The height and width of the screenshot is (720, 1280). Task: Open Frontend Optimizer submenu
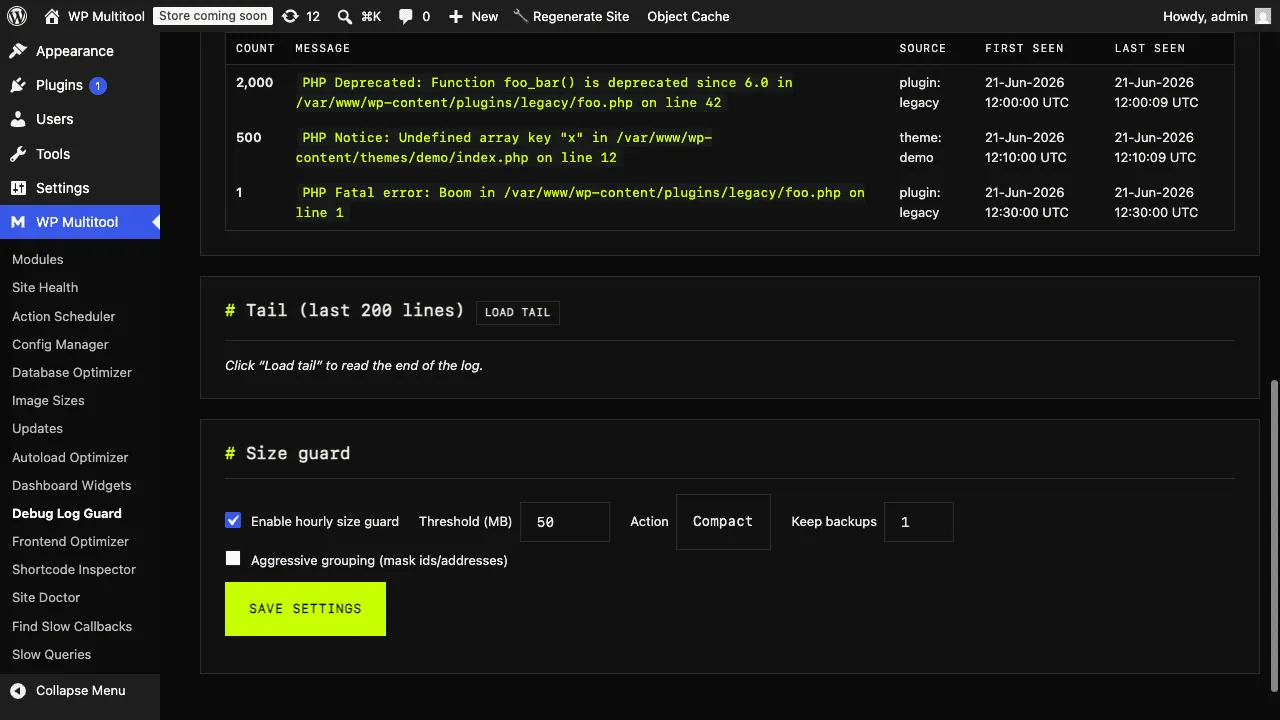point(70,541)
